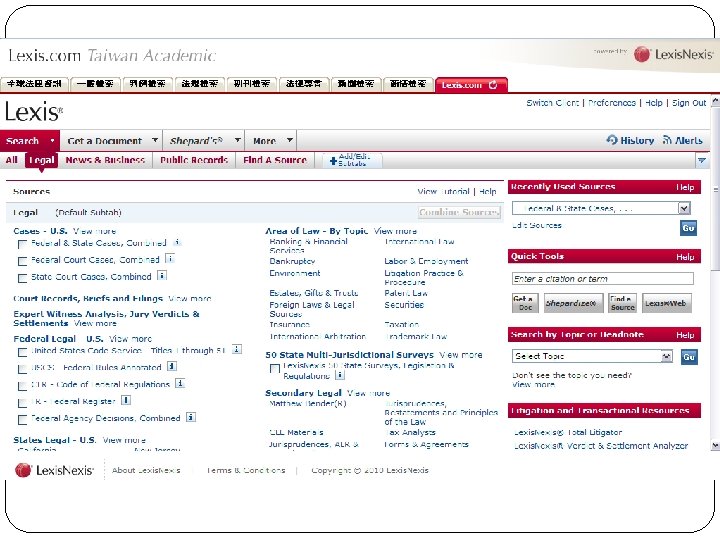The image size is (720, 540).
Task: Click the Shepardize button
Action: click(x=573, y=303)
